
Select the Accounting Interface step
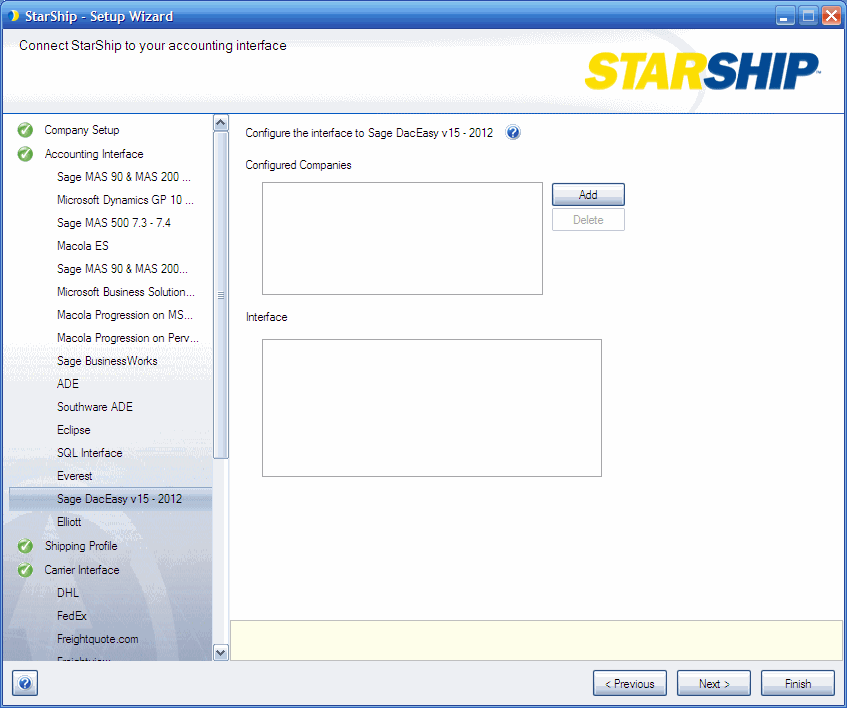coord(94,154)
